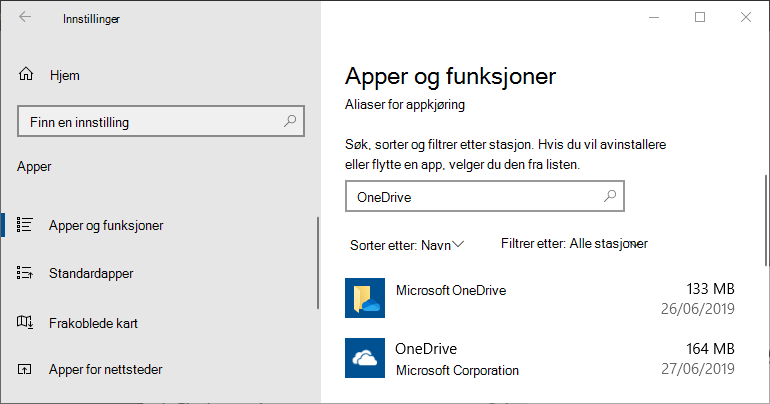770x404 pixels.
Task: Click the right pane vertical scrollbar
Action: 765,220
